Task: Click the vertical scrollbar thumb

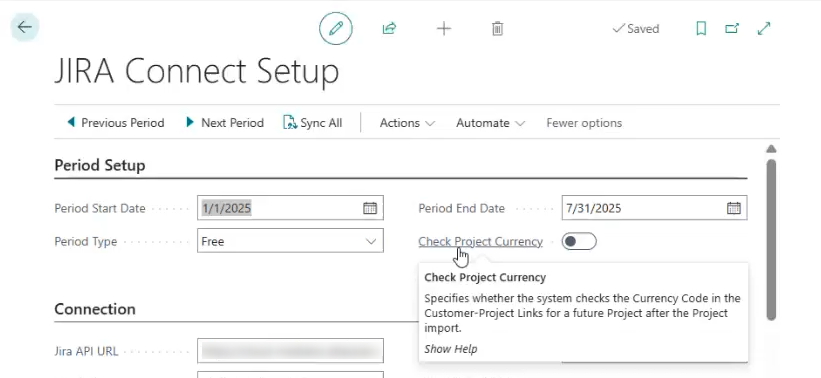Action: click(x=771, y=240)
